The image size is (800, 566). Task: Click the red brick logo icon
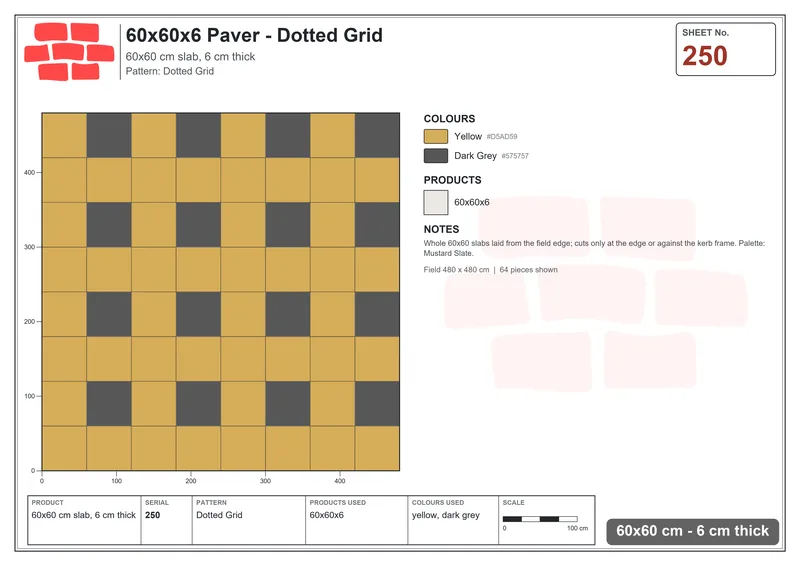click(x=69, y=52)
